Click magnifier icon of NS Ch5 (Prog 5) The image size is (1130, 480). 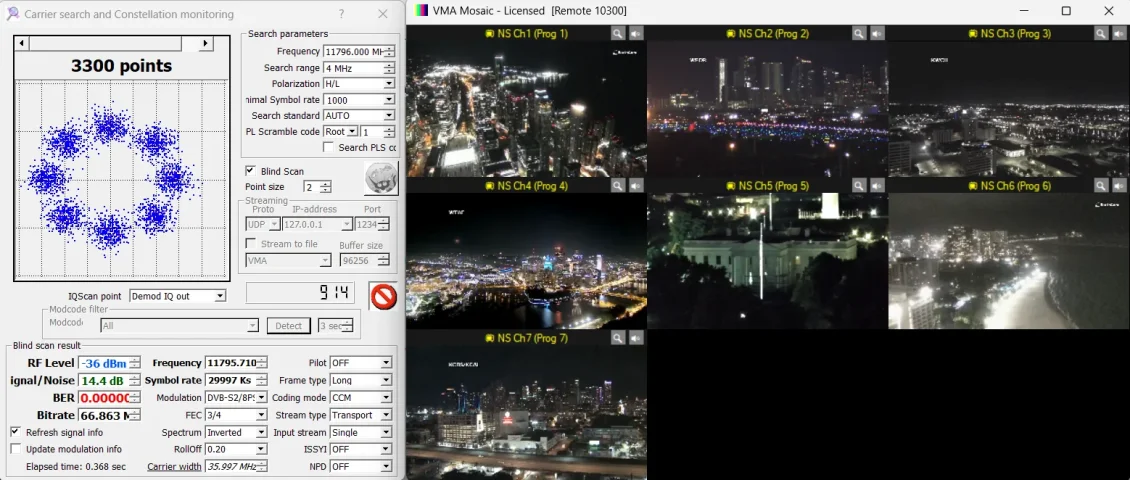pyautogui.click(x=858, y=186)
